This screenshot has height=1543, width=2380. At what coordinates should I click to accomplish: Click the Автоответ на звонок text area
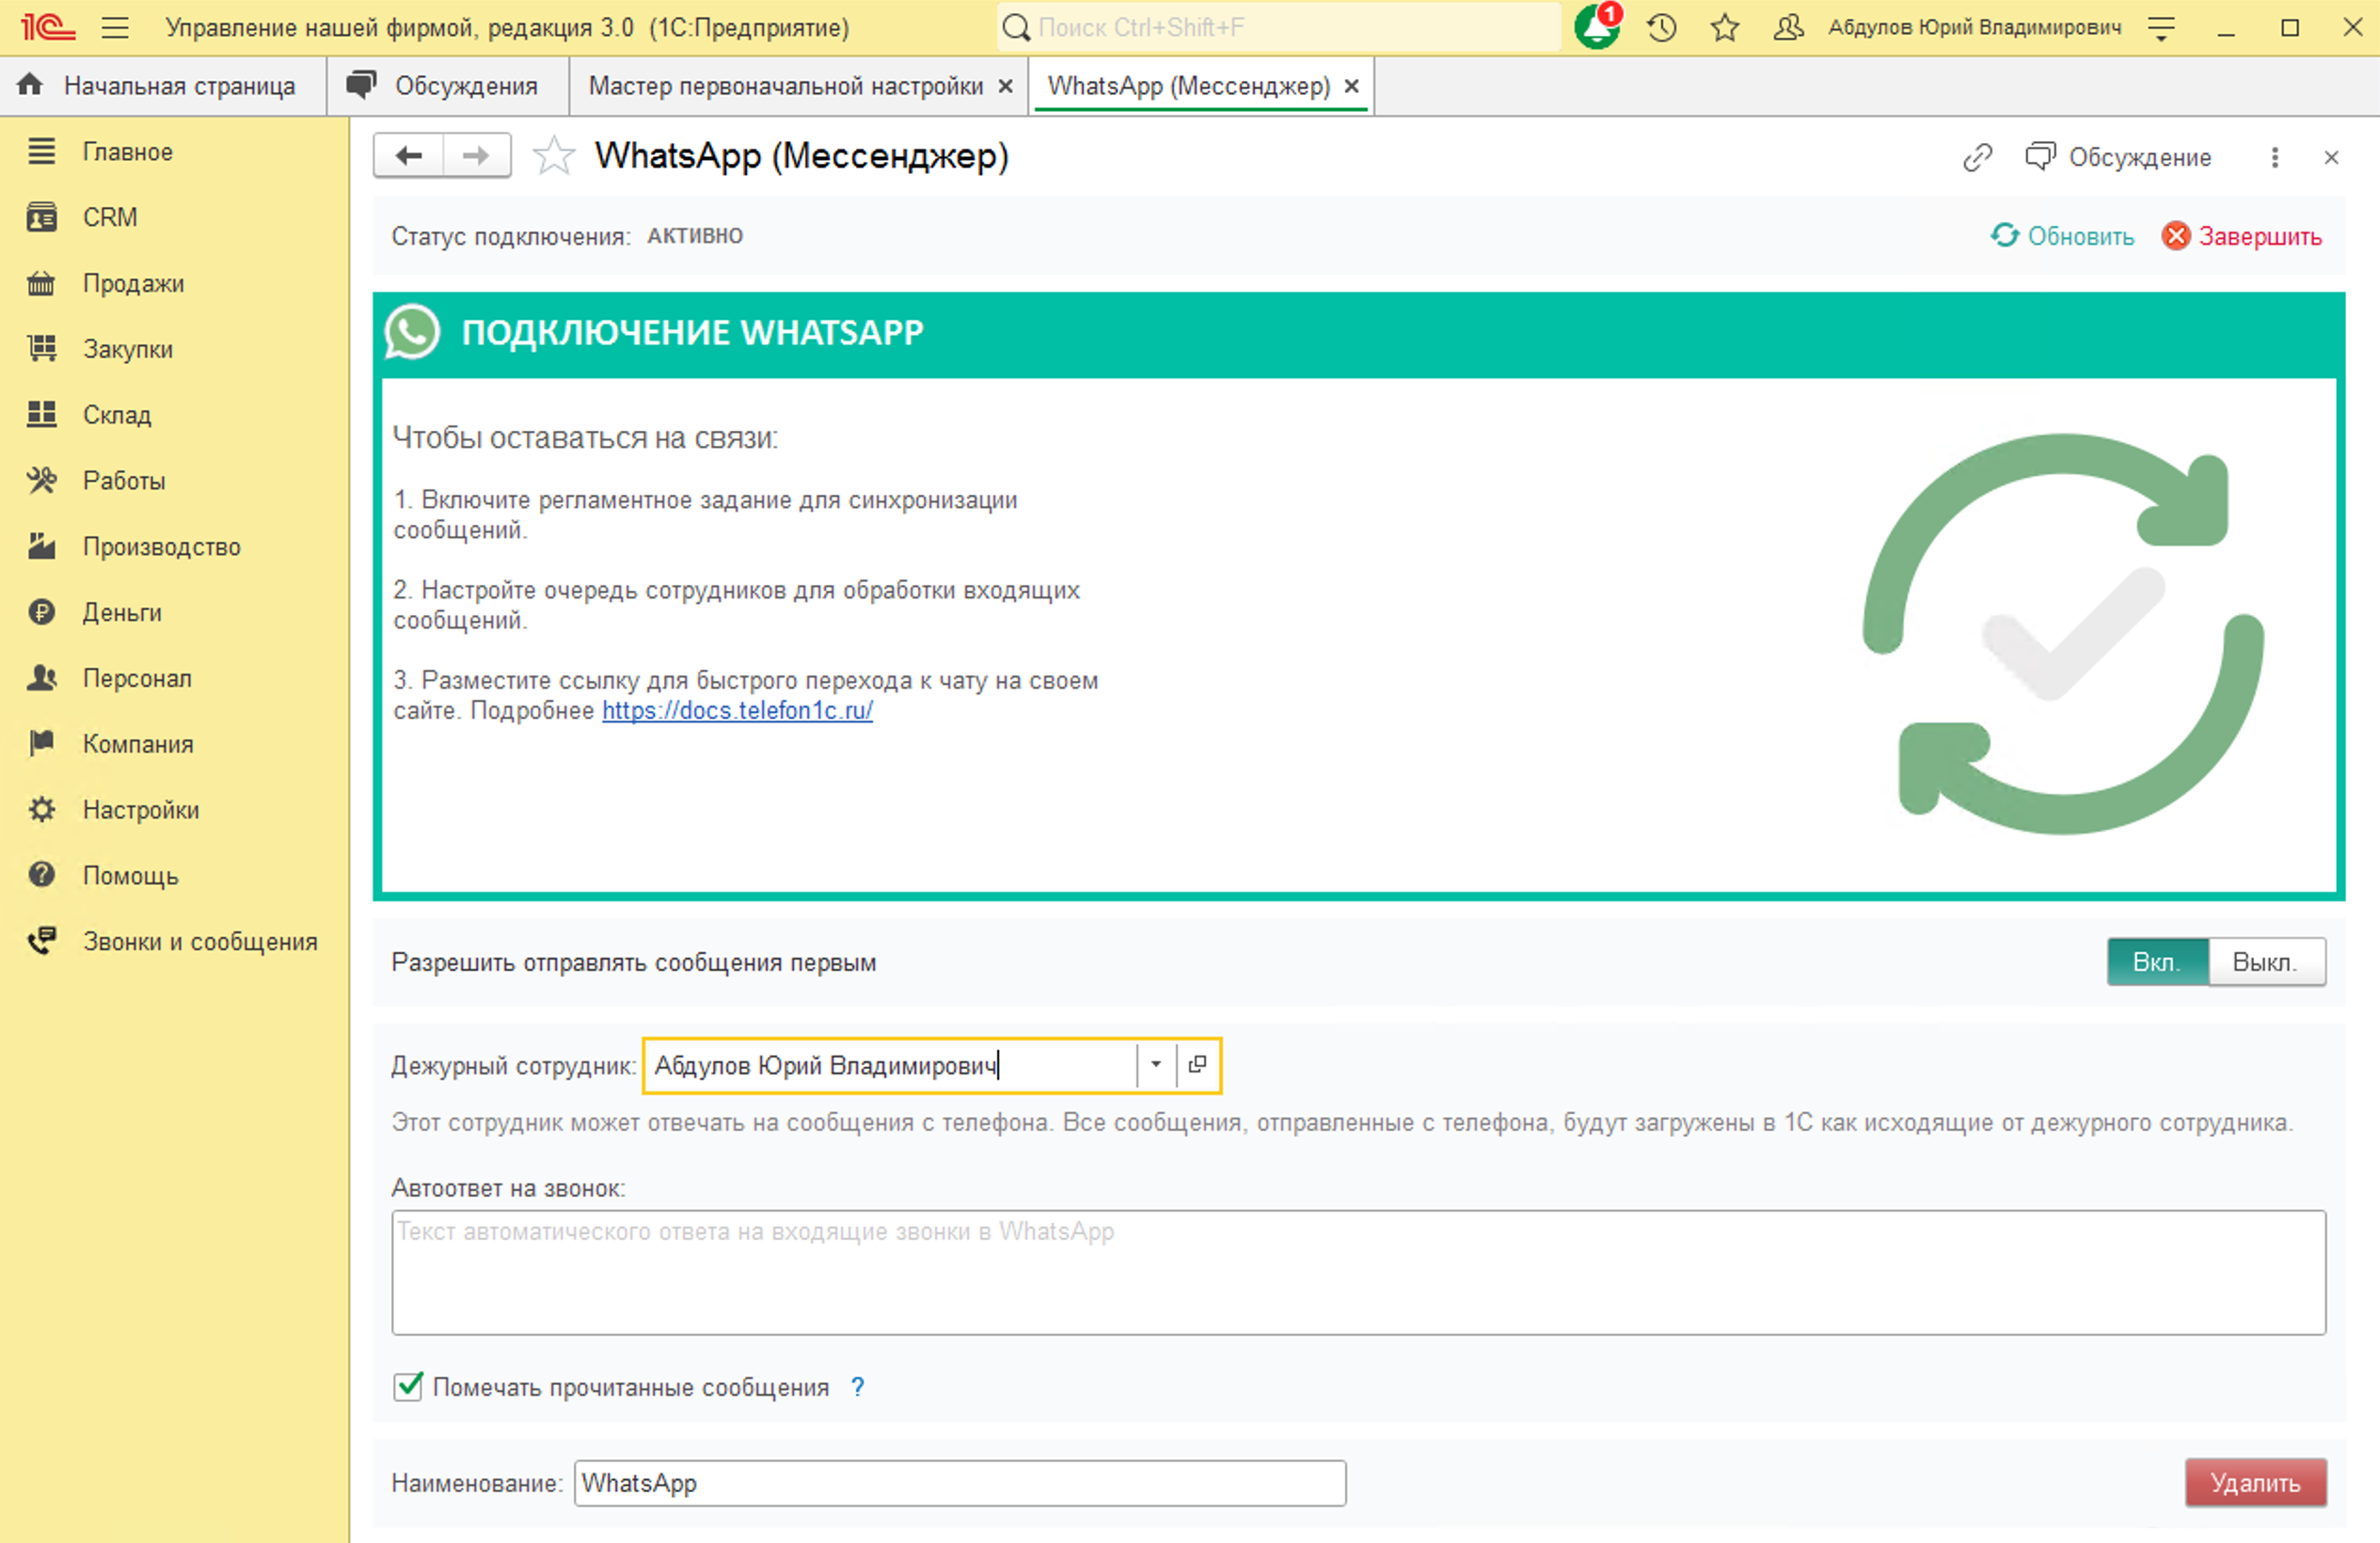pos(1357,1272)
